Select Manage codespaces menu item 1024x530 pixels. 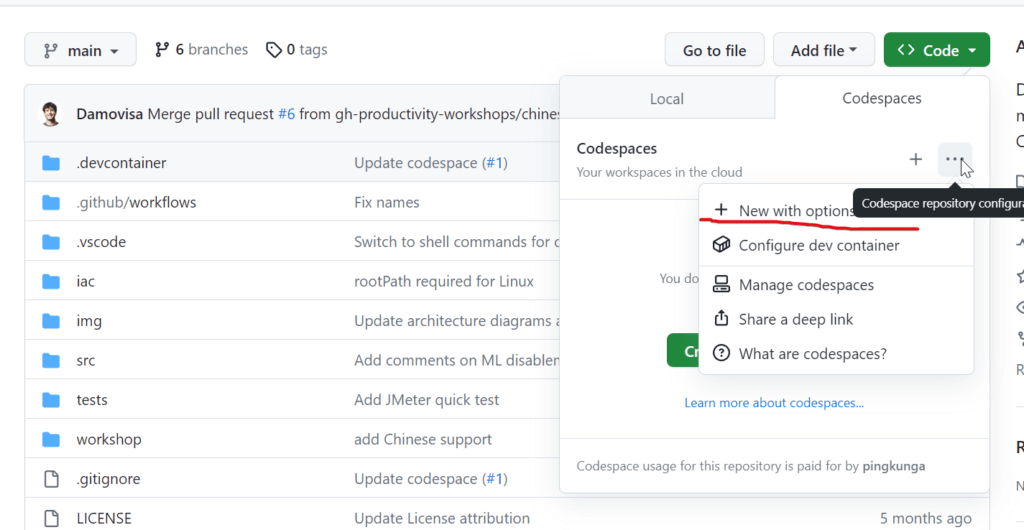[x=836, y=285]
